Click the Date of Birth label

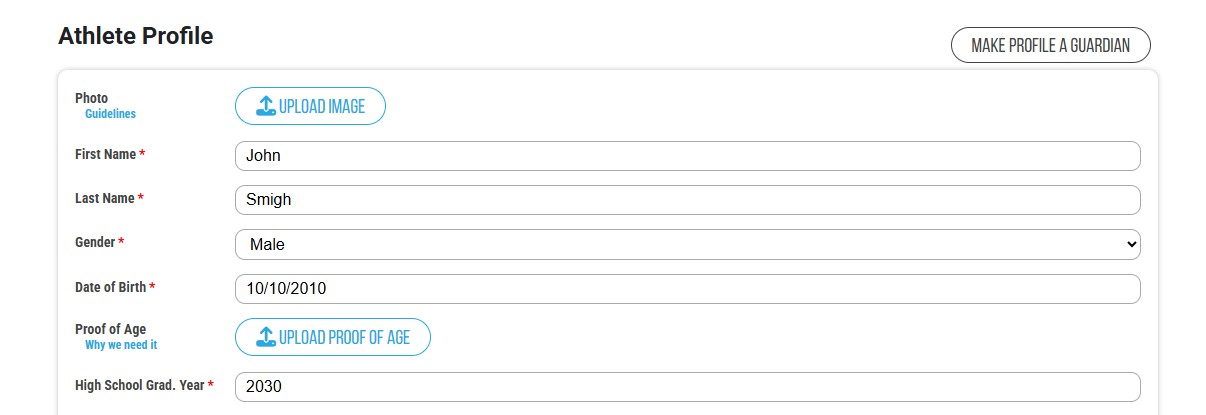point(110,287)
